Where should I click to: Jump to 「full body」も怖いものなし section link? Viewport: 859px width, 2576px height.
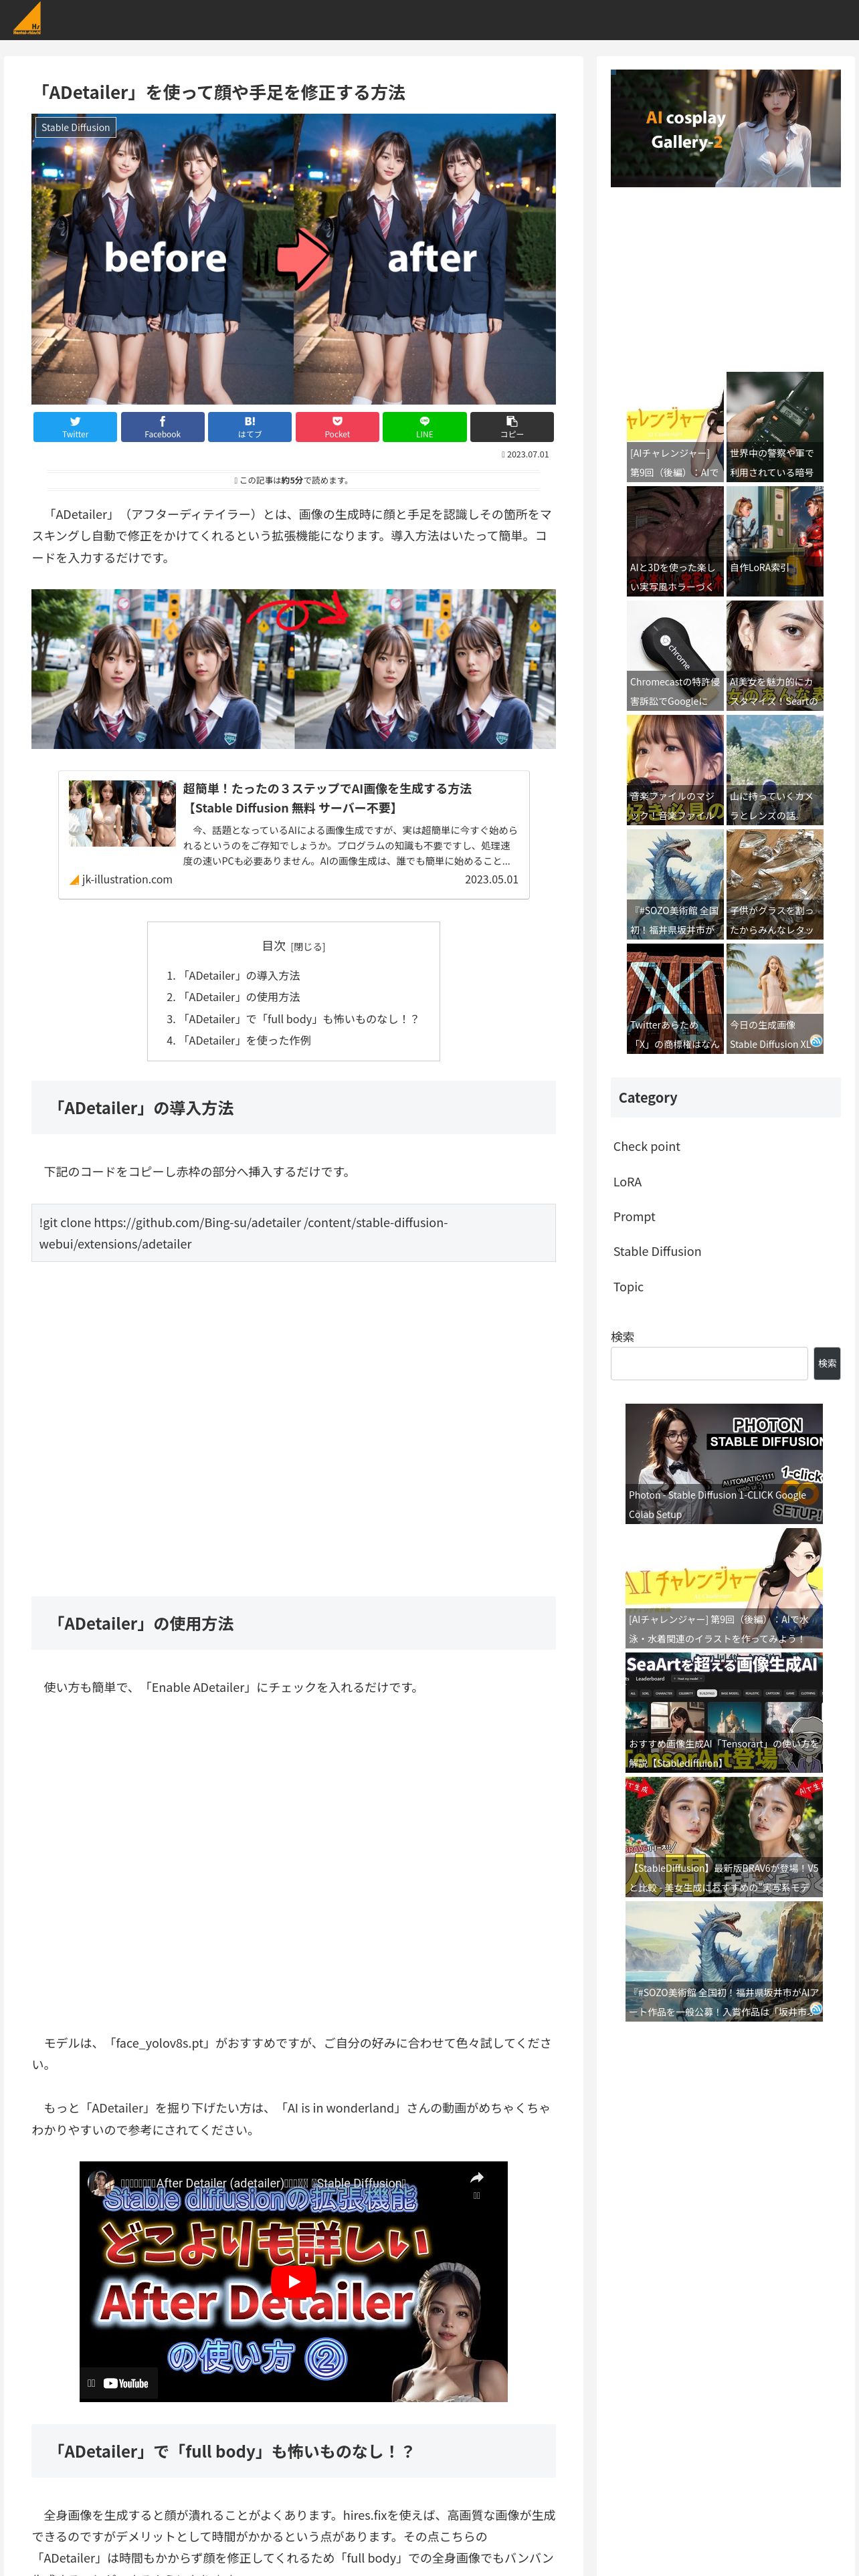point(299,1019)
